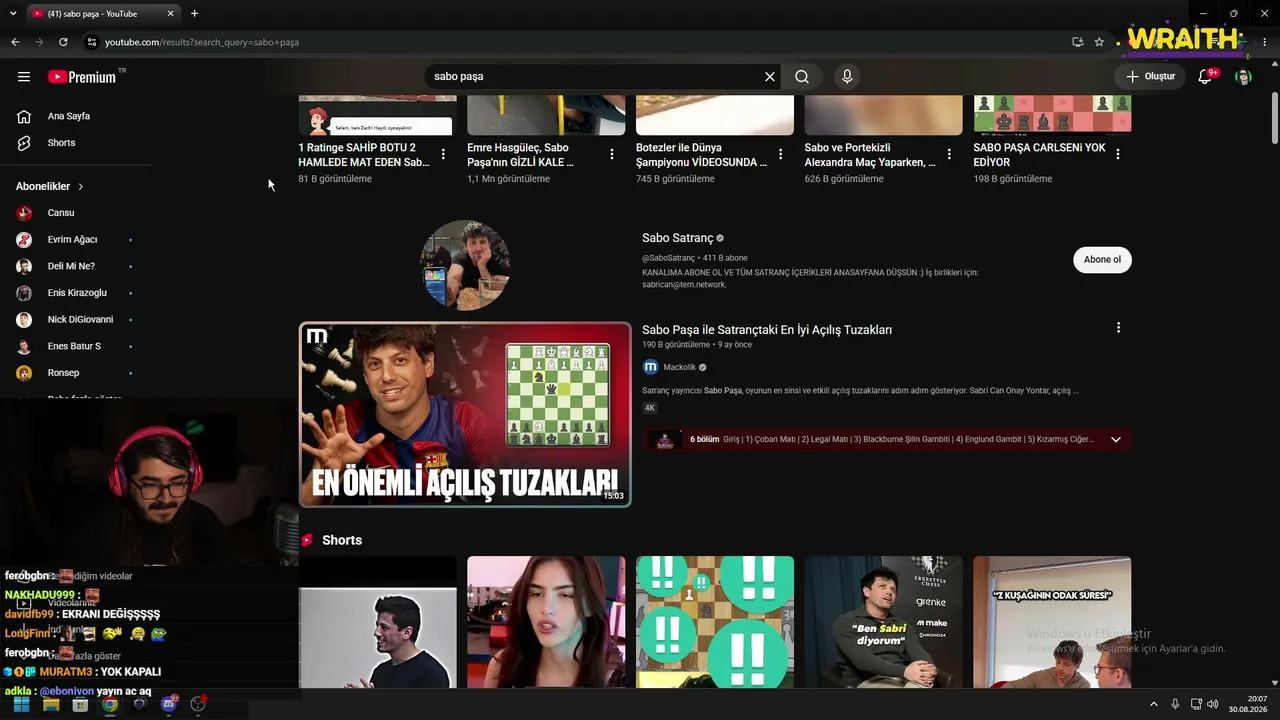Open the Enes Batur S subscription
The height and width of the screenshot is (720, 1280).
(x=76, y=346)
